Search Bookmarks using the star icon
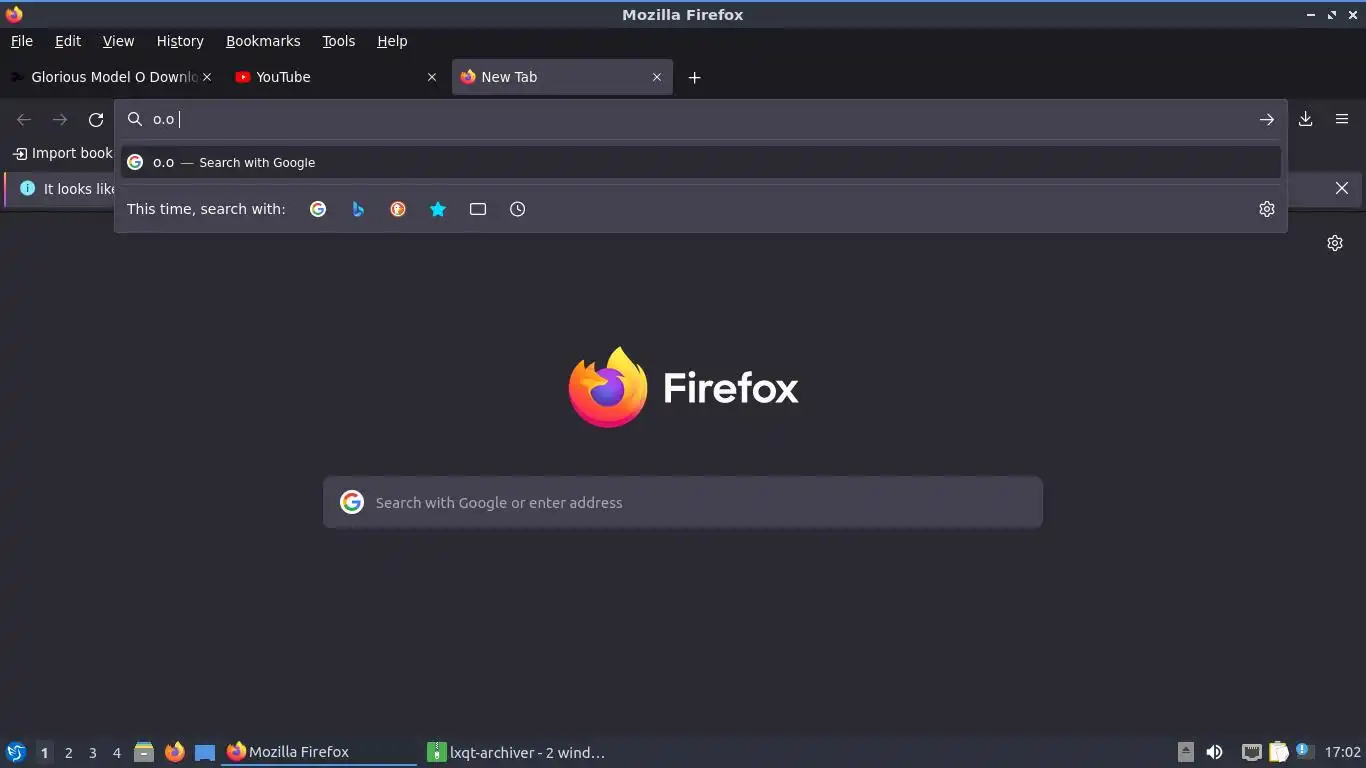Viewport: 1366px width, 768px height. [x=438, y=209]
